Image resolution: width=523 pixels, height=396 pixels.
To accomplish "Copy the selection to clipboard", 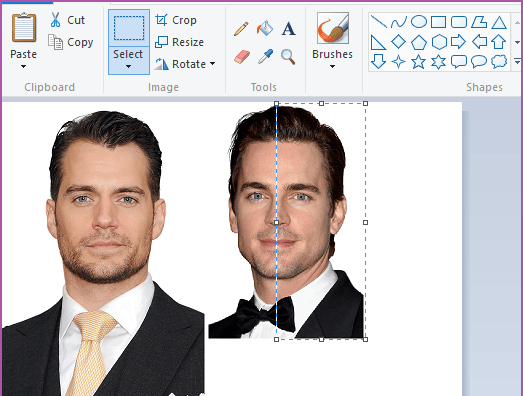I will click(x=70, y=42).
